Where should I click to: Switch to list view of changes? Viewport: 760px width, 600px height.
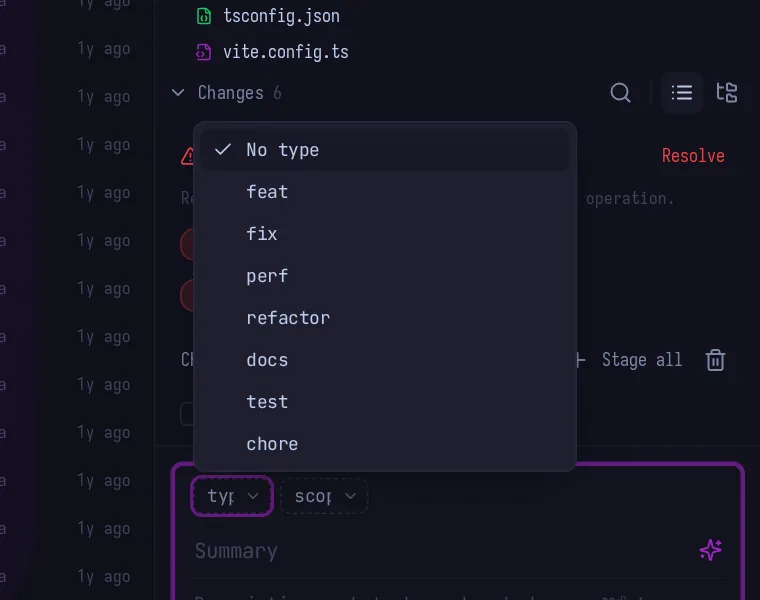(x=681, y=93)
